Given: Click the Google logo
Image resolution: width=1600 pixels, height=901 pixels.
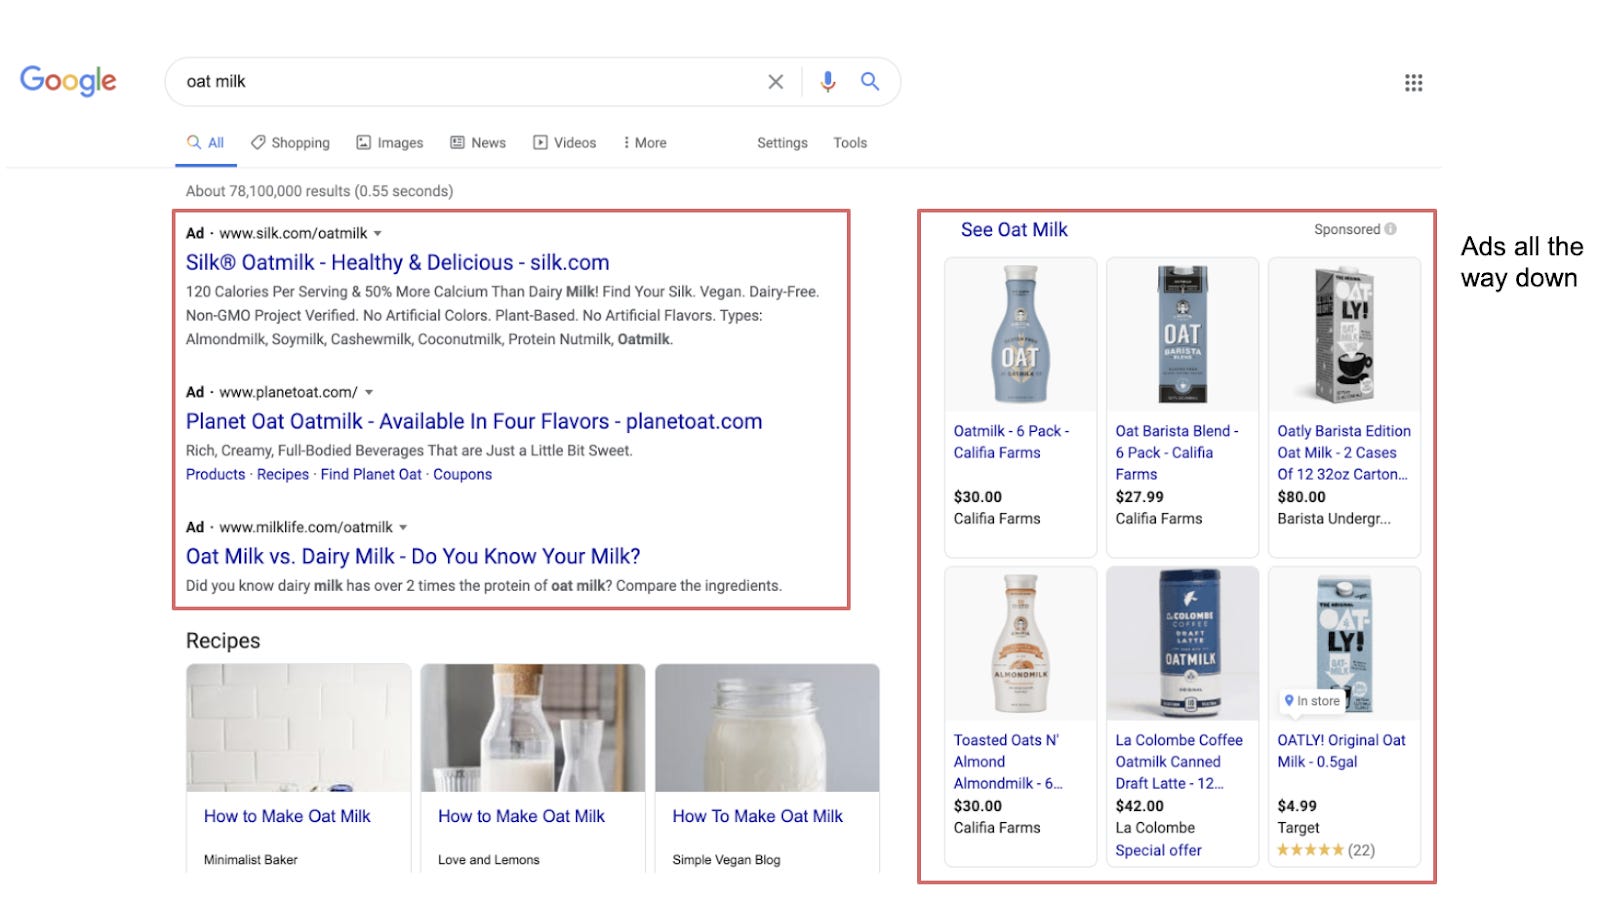Looking at the screenshot, I should [68, 81].
